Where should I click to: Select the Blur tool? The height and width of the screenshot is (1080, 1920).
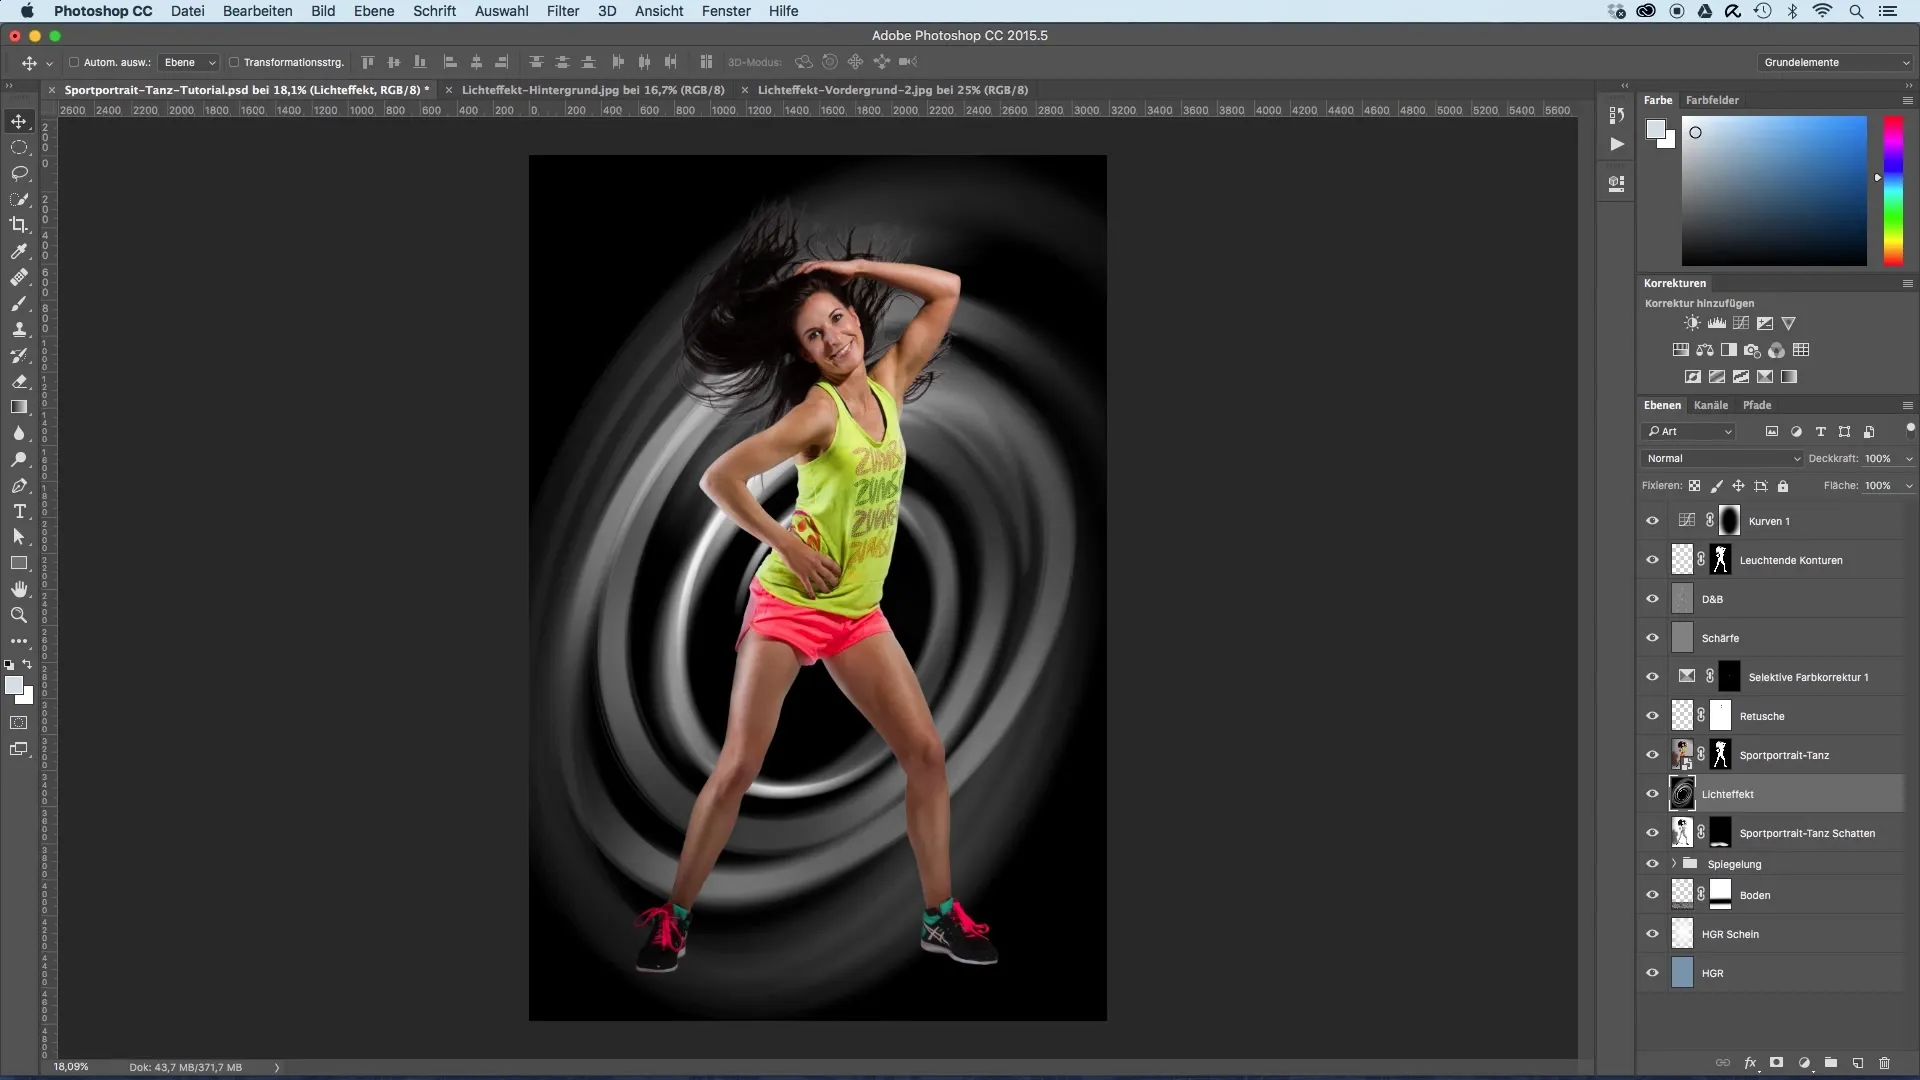point(19,433)
